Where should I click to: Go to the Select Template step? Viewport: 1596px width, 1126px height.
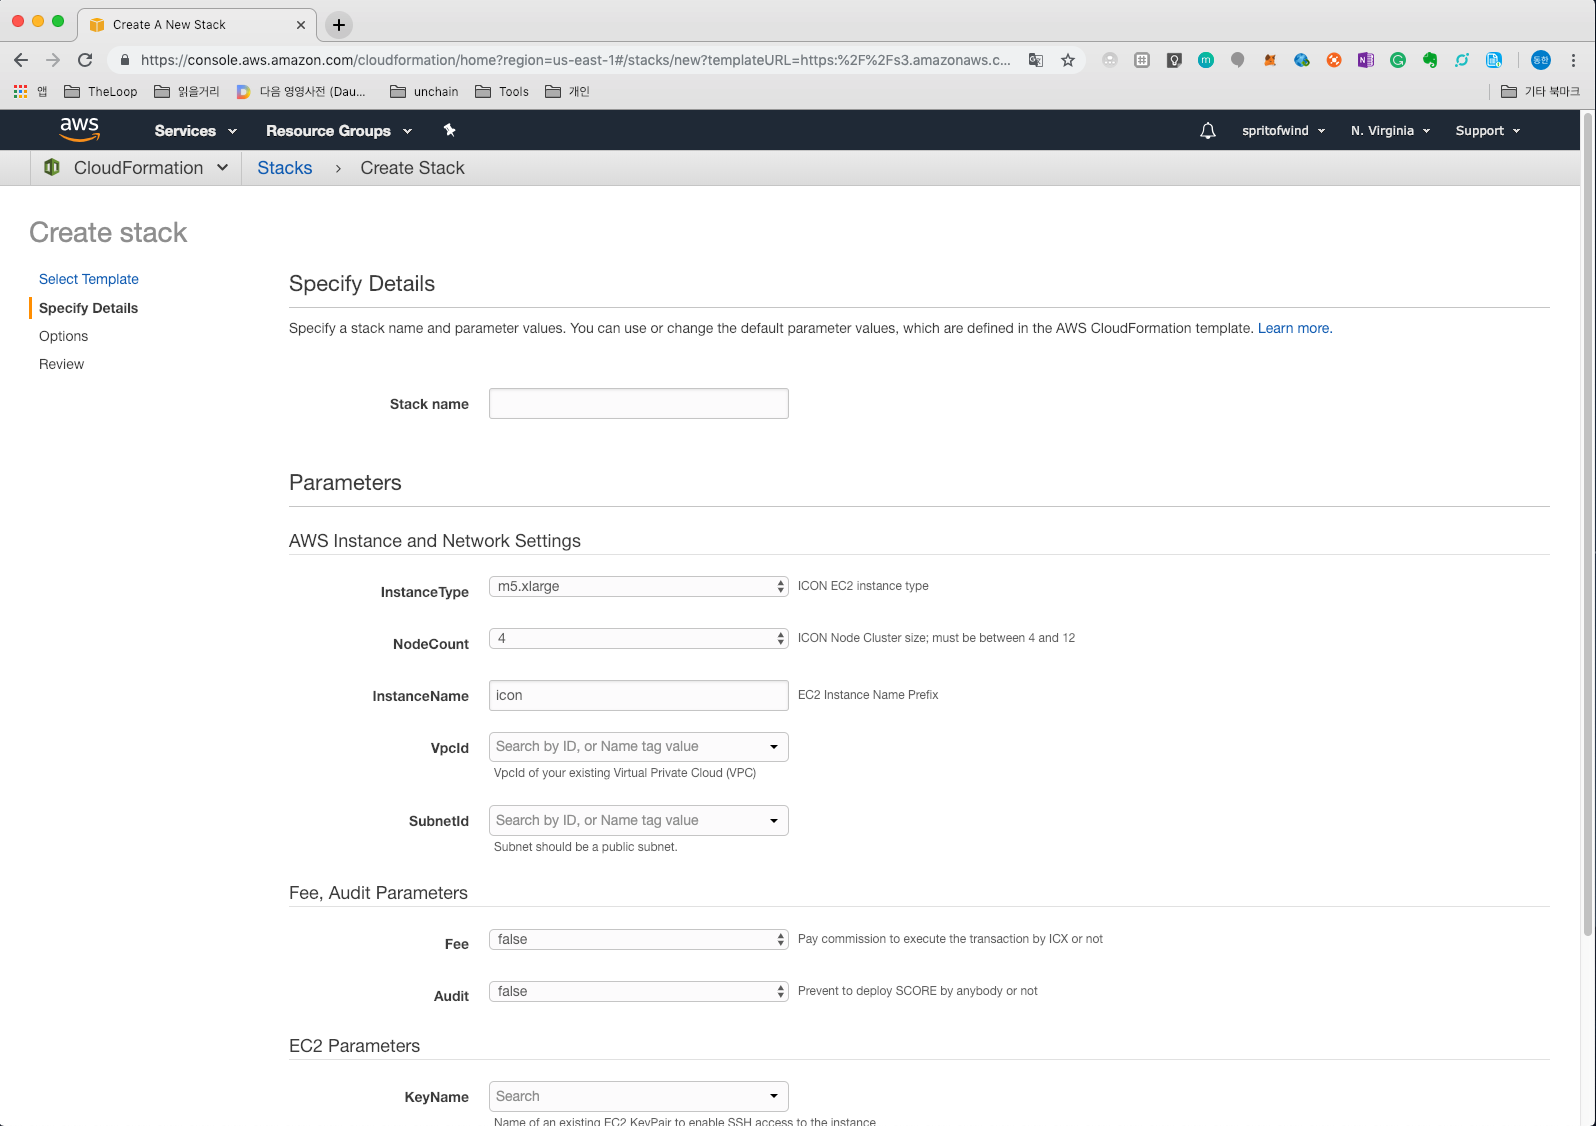(x=89, y=279)
